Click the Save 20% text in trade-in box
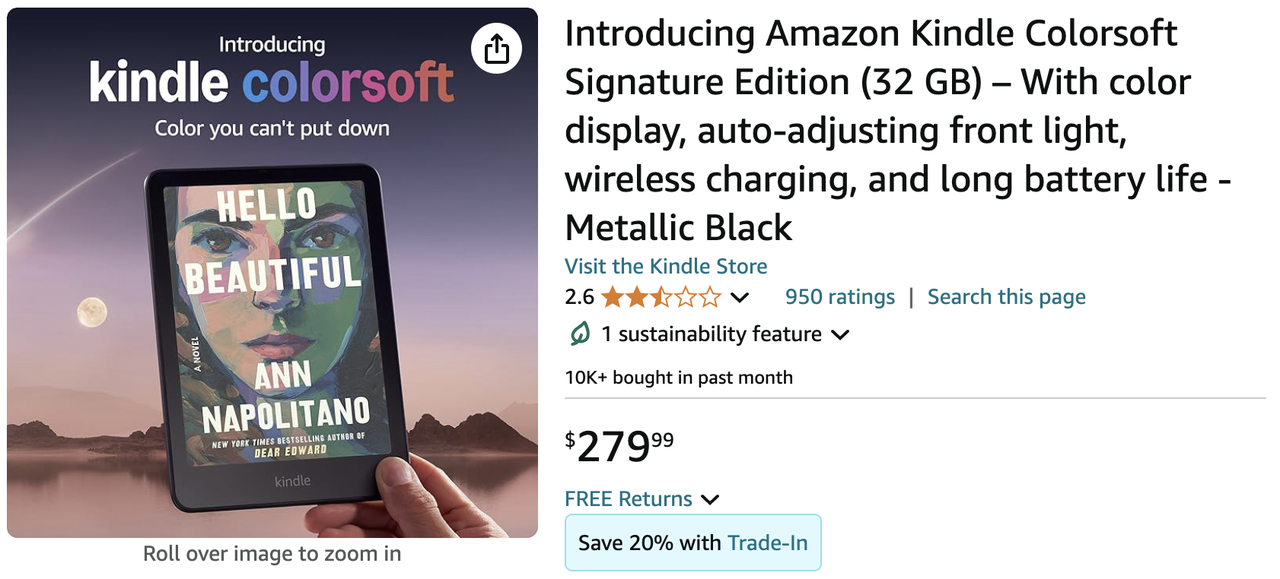Screen dimensions: 1280x579 [650, 543]
